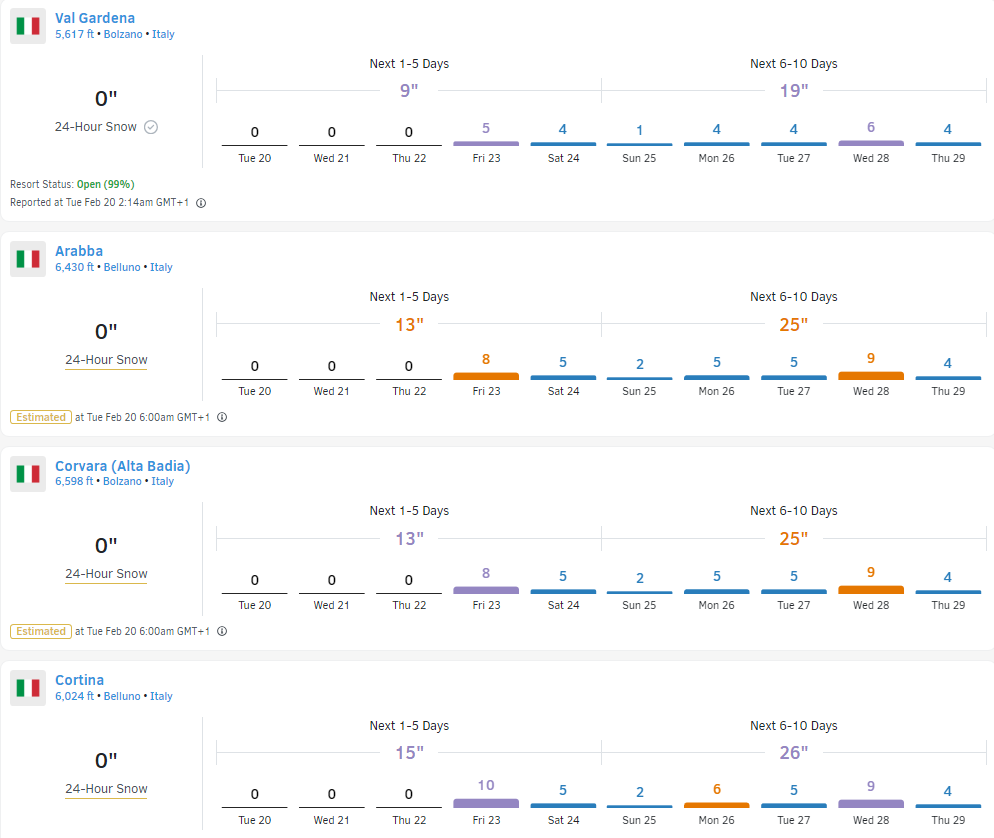994x838 pixels.
Task: Select Arabba's orange Wed 28 snow bar
Action: (x=871, y=375)
